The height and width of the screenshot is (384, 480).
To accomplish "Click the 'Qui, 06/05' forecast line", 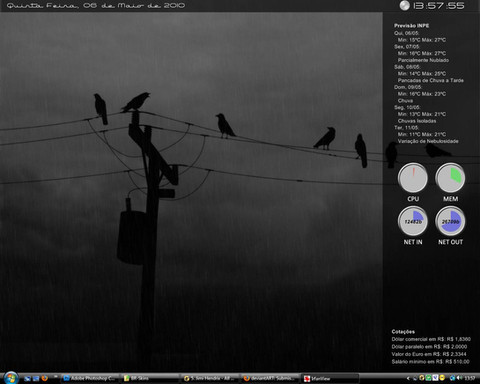I will [x=406, y=33].
